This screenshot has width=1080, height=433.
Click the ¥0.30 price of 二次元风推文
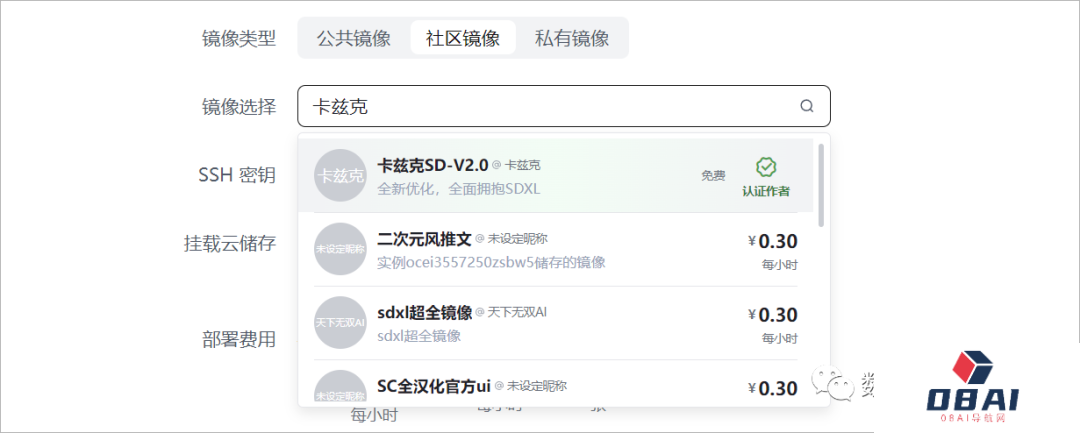coord(772,241)
